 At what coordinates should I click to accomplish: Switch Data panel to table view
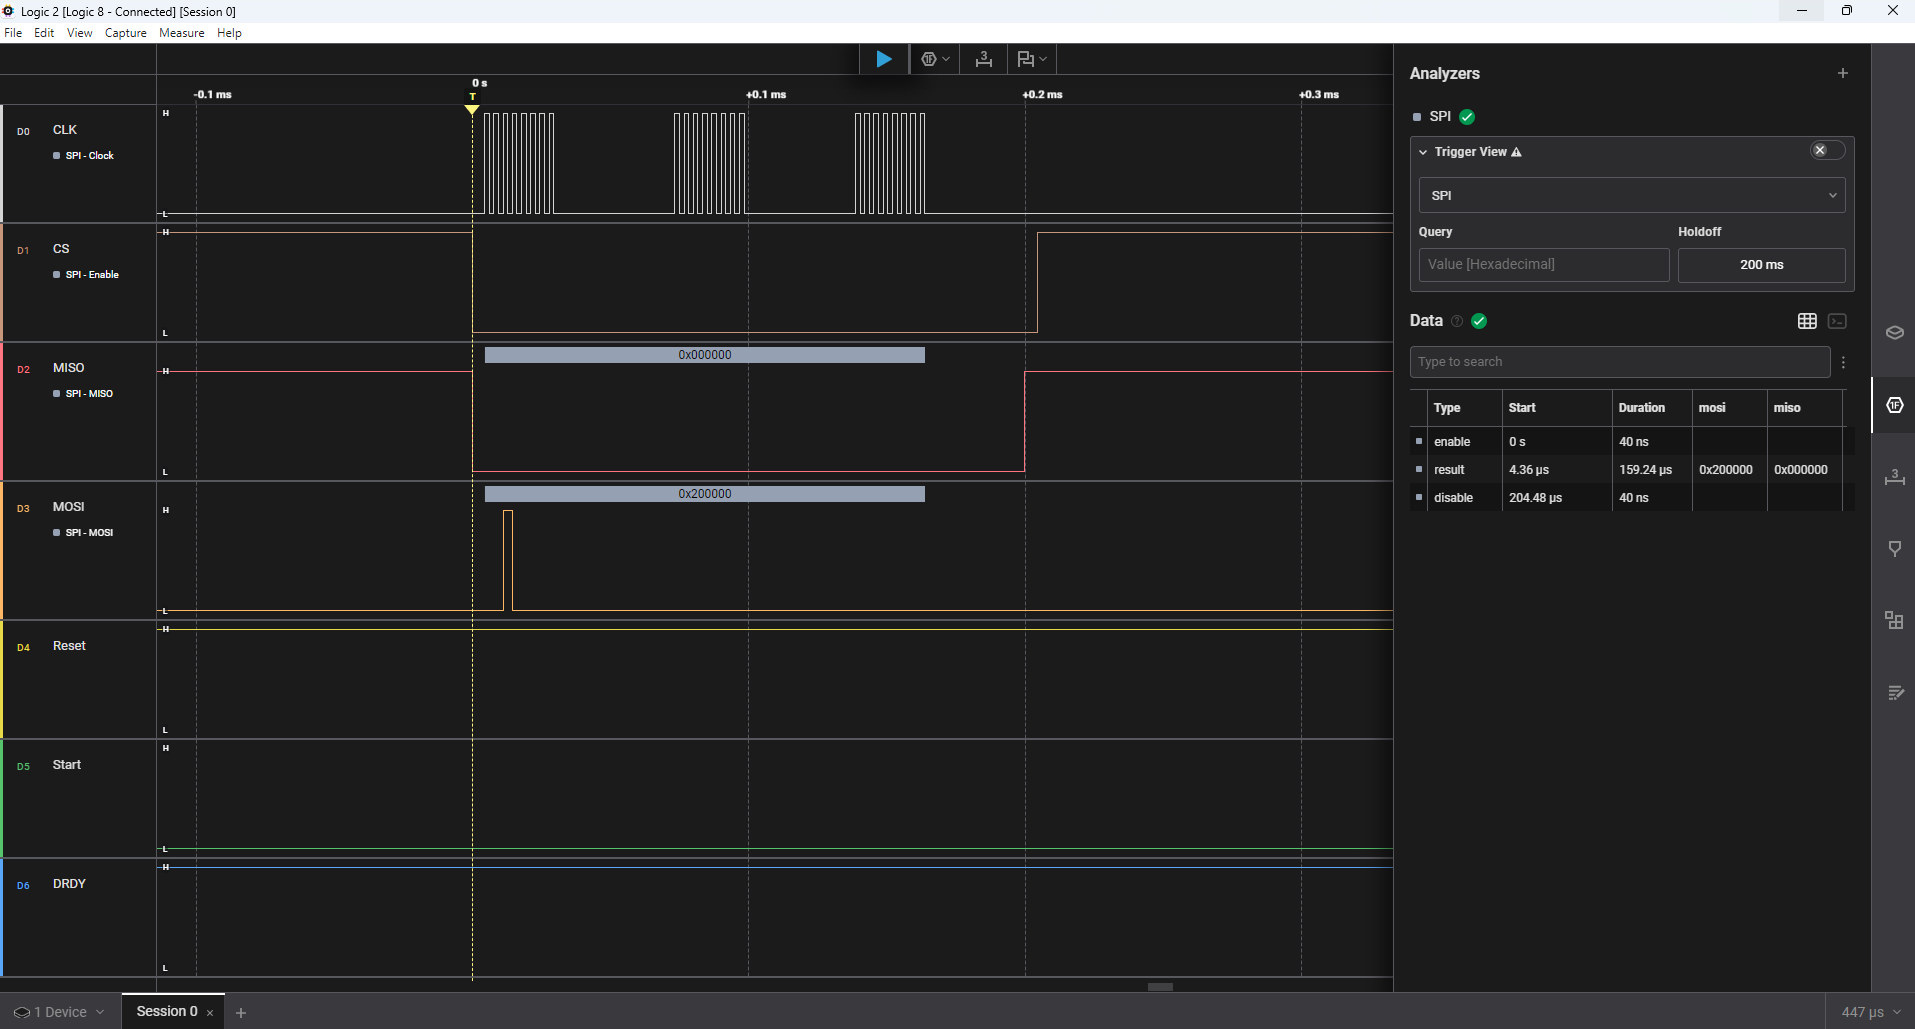coord(1807,321)
